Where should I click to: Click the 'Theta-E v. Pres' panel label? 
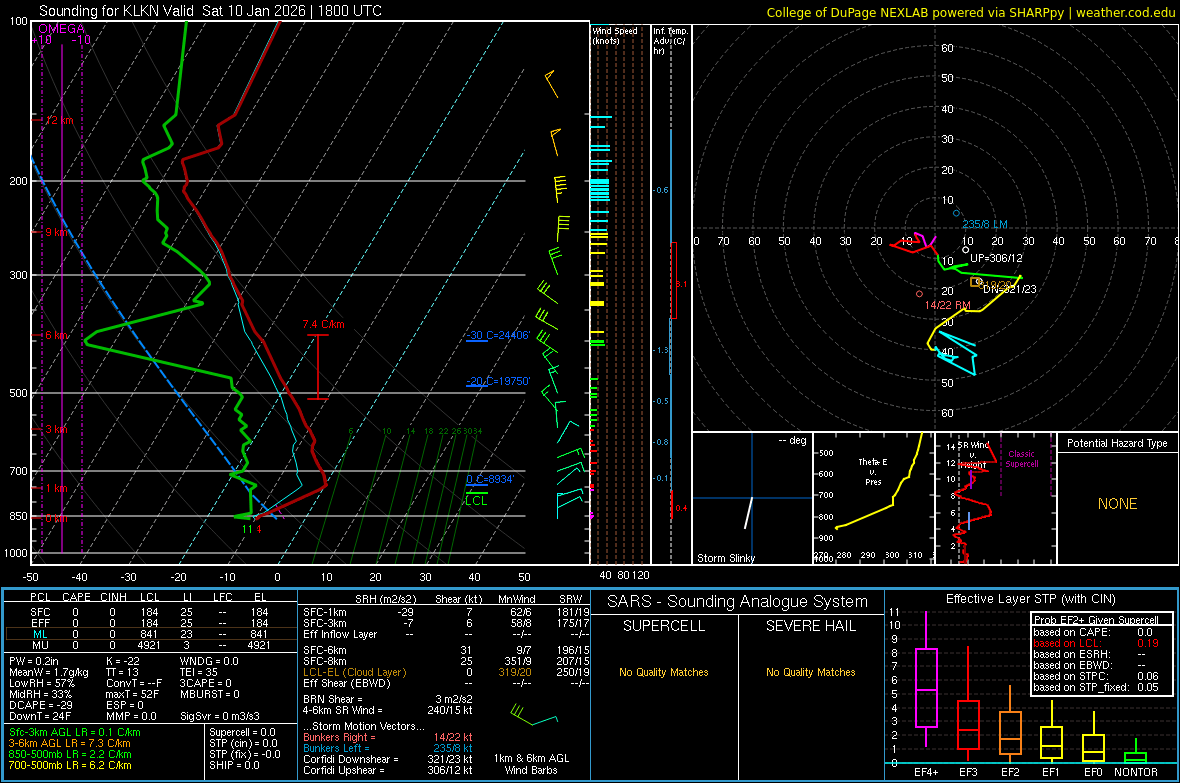pos(873,472)
